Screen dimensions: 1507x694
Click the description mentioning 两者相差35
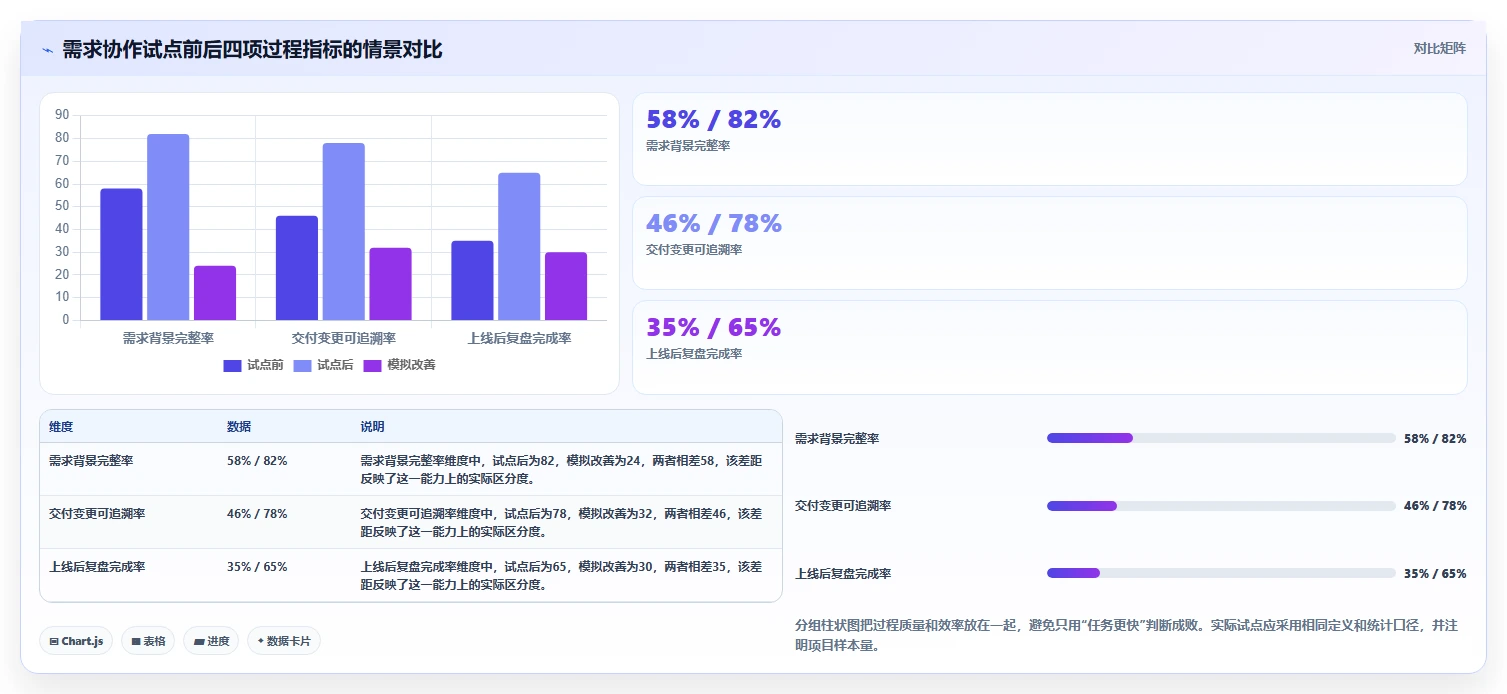point(561,576)
